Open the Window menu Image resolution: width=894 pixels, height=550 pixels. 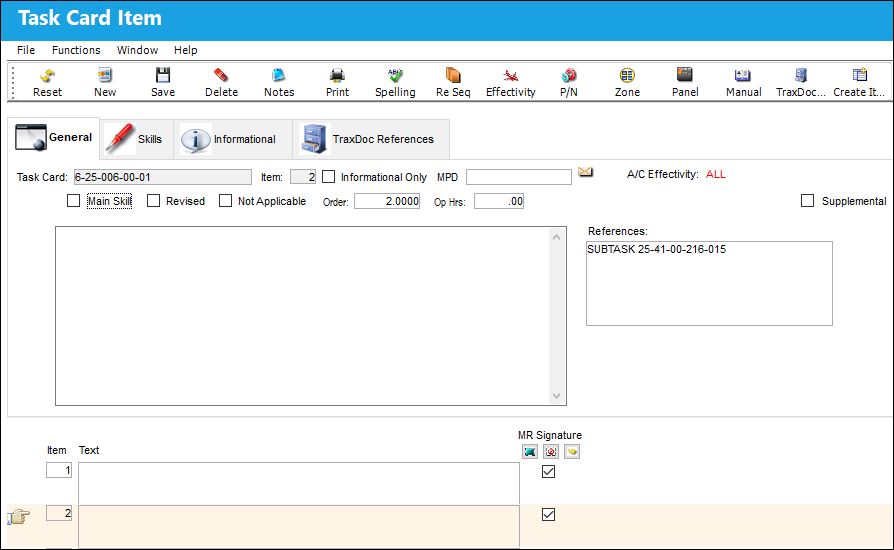[137, 50]
